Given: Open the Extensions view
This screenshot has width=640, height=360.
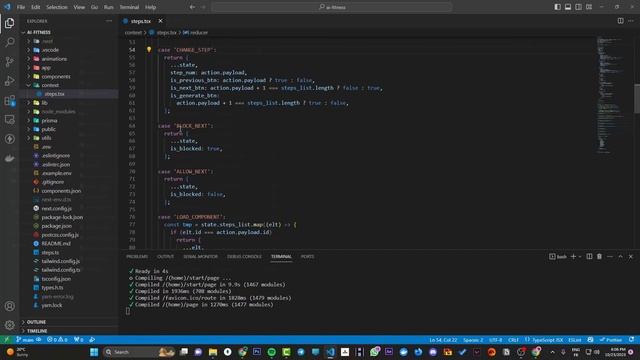Looking at the screenshot, I should 9,100.
